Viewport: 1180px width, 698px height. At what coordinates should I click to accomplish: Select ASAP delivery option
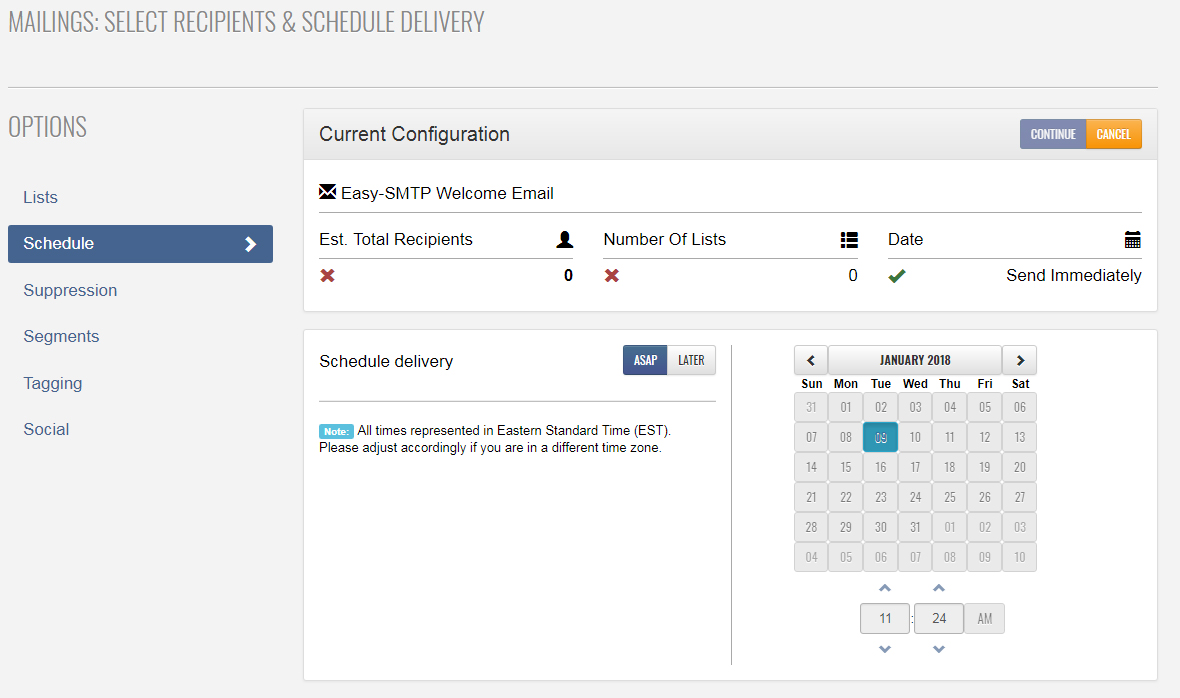click(x=645, y=360)
